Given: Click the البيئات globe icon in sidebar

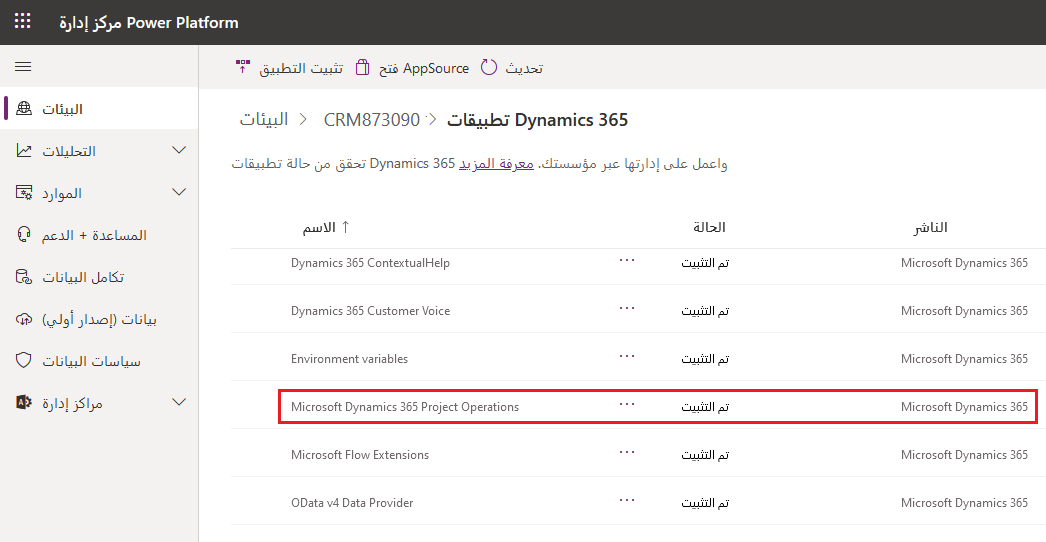Looking at the screenshot, I should 24,108.
